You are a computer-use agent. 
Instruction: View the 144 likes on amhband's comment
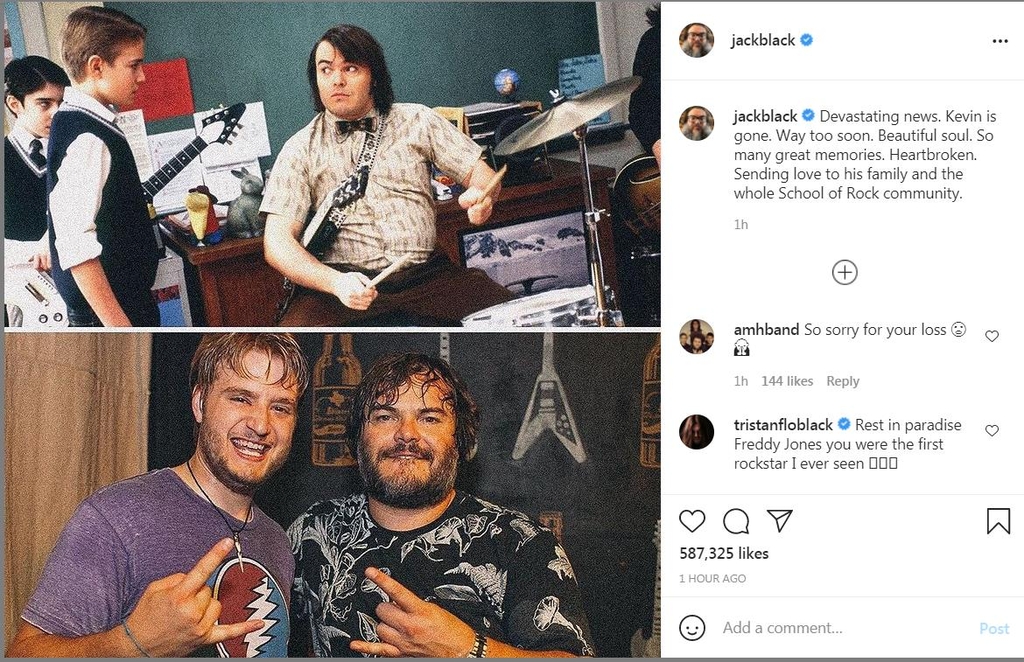pyautogui.click(x=787, y=381)
